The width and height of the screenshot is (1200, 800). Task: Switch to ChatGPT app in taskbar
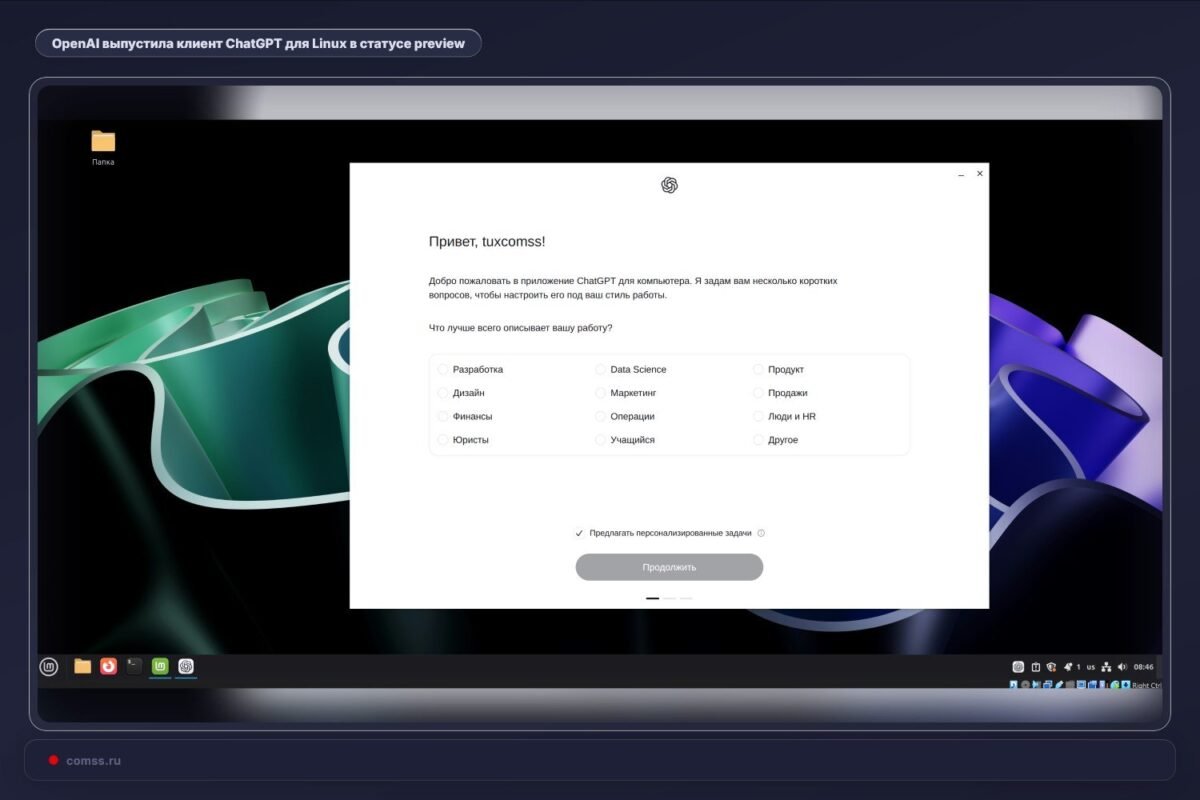186,666
